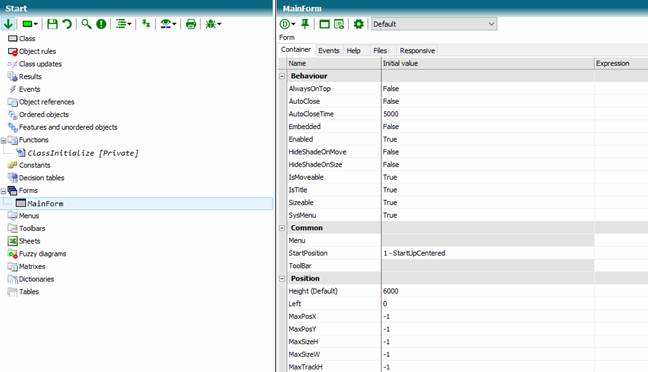Screen dimensions: 648x372
Task: Collapse the Behaviour property group
Action: 282,76
